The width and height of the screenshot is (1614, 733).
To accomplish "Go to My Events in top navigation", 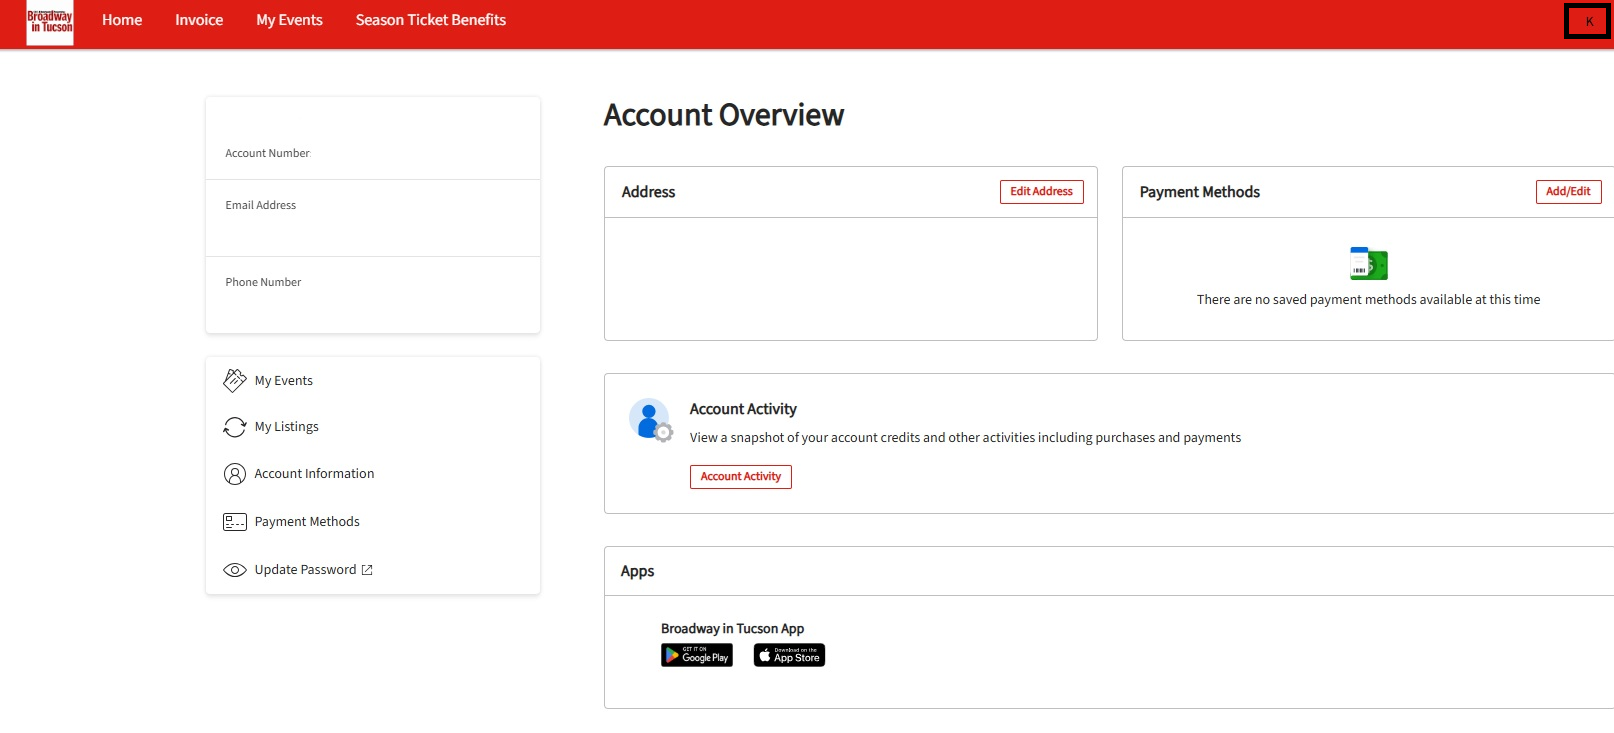I will pos(289,20).
